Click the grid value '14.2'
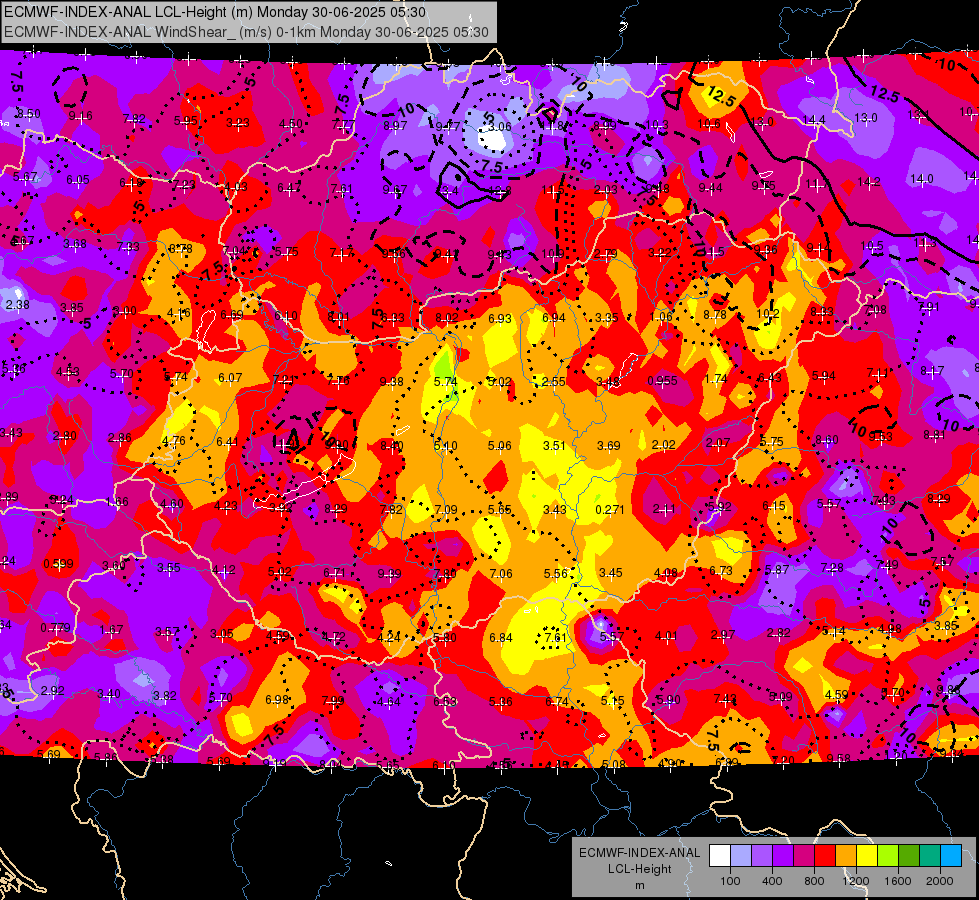 pyautogui.click(x=868, y=182)
